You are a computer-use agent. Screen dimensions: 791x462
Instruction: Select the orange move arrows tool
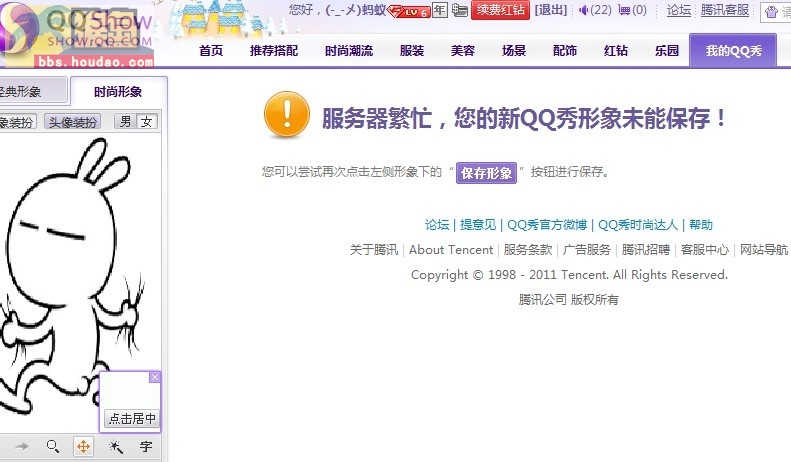point(83,446)
